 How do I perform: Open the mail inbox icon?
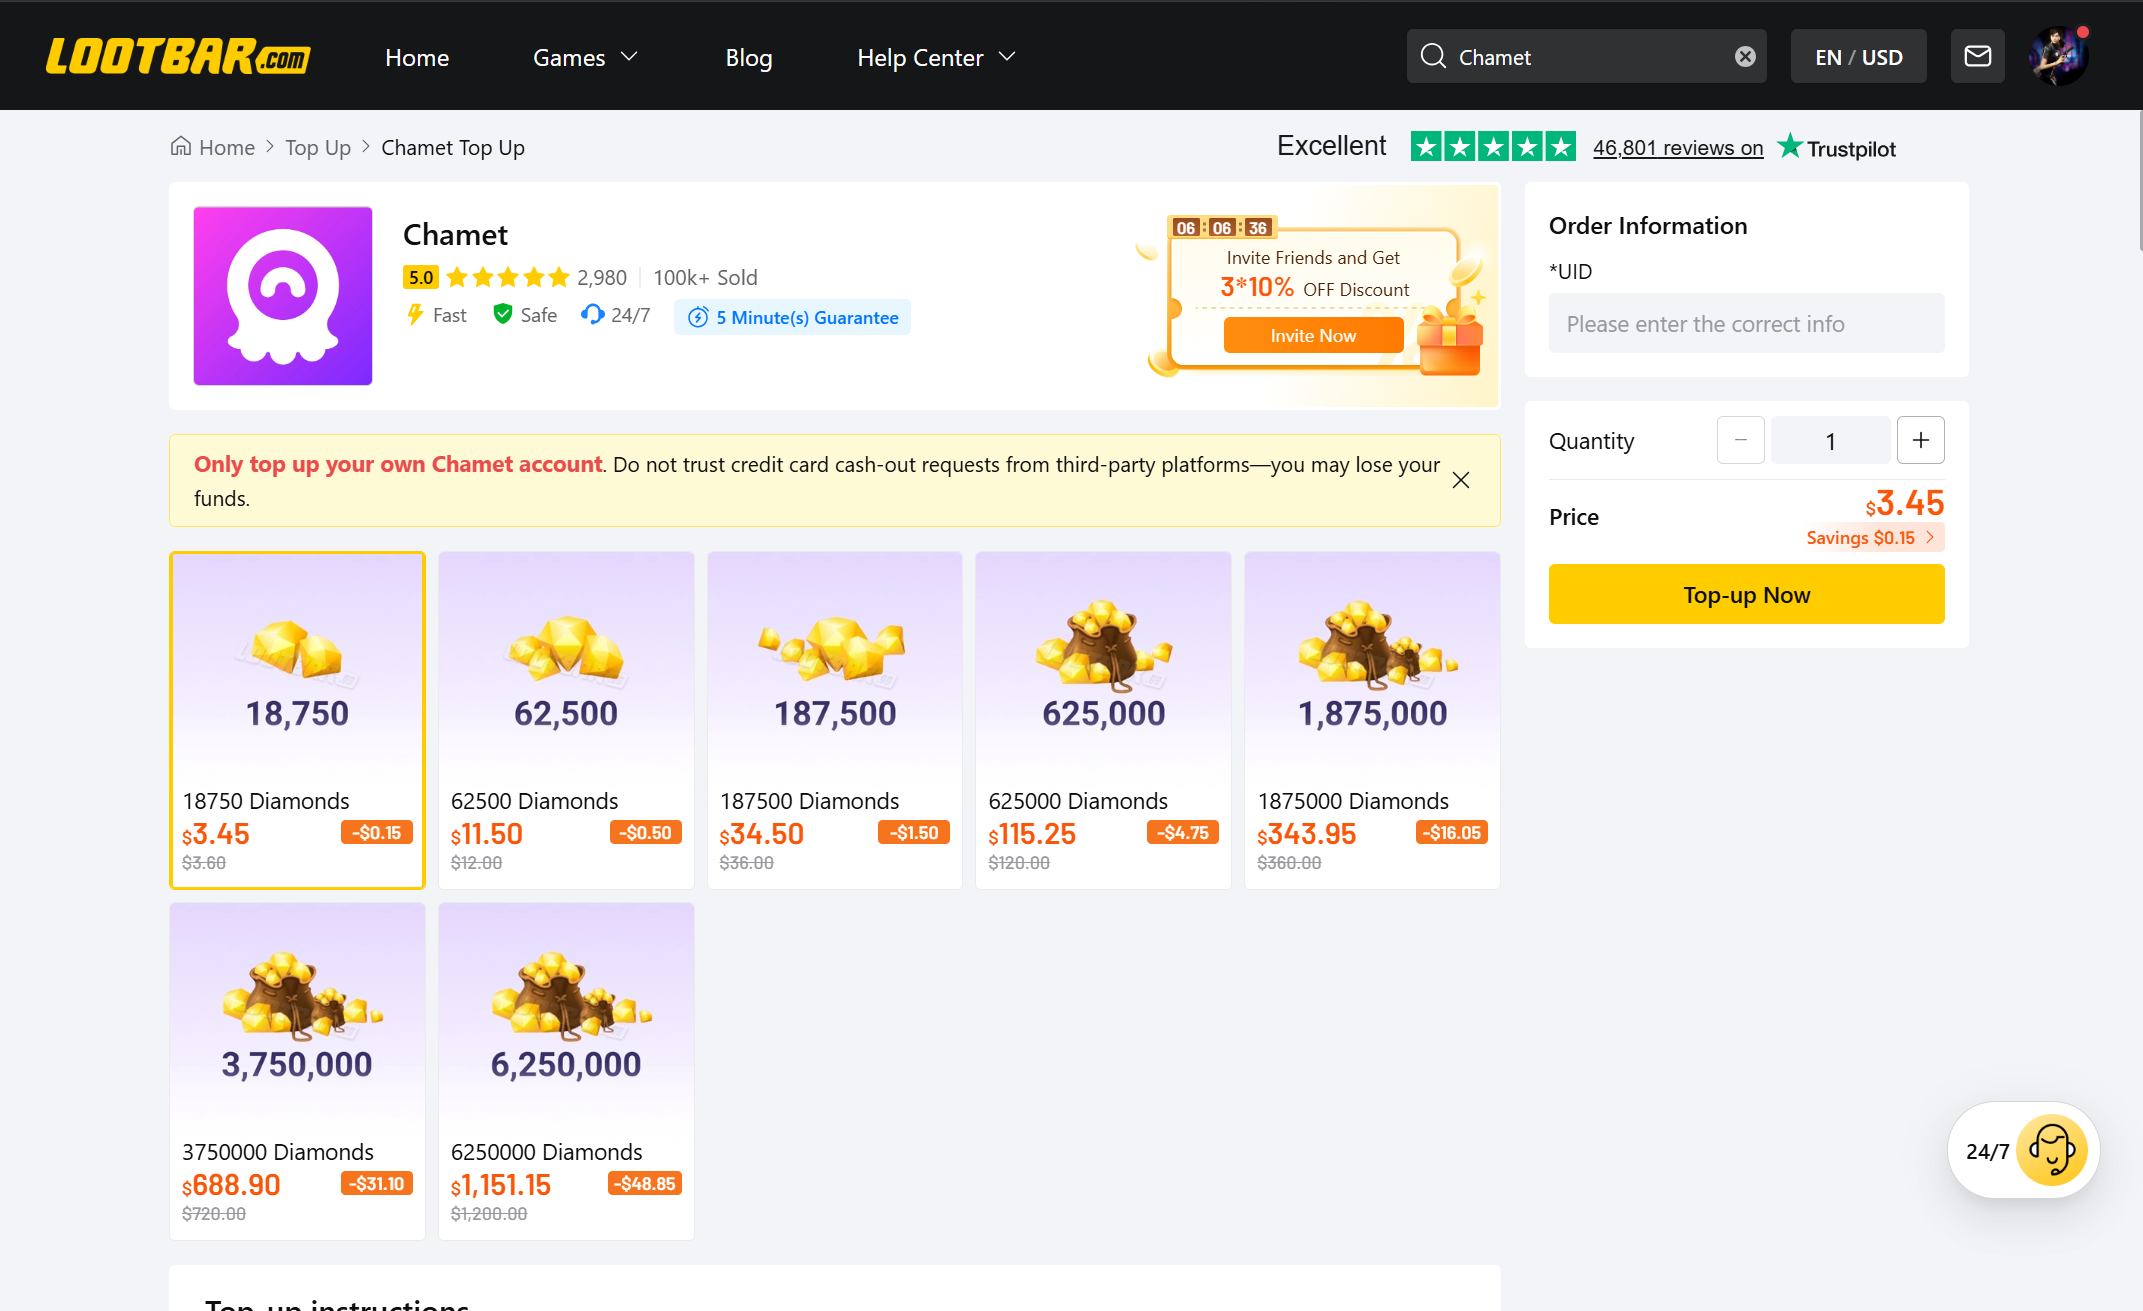click(1978, 56)
